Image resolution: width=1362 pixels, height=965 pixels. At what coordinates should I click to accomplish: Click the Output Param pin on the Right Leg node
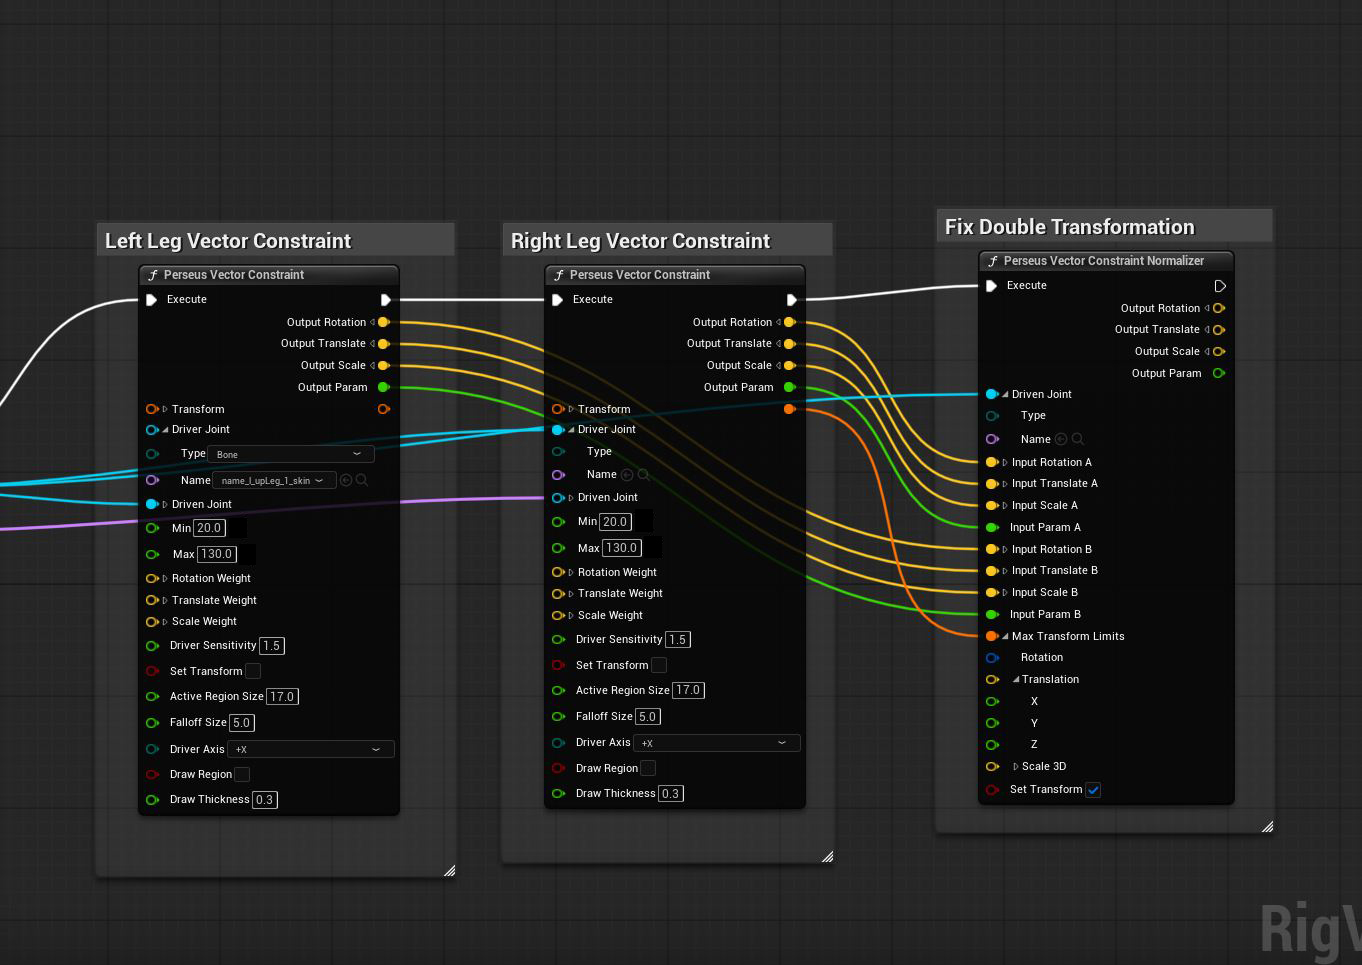(790, 387)
